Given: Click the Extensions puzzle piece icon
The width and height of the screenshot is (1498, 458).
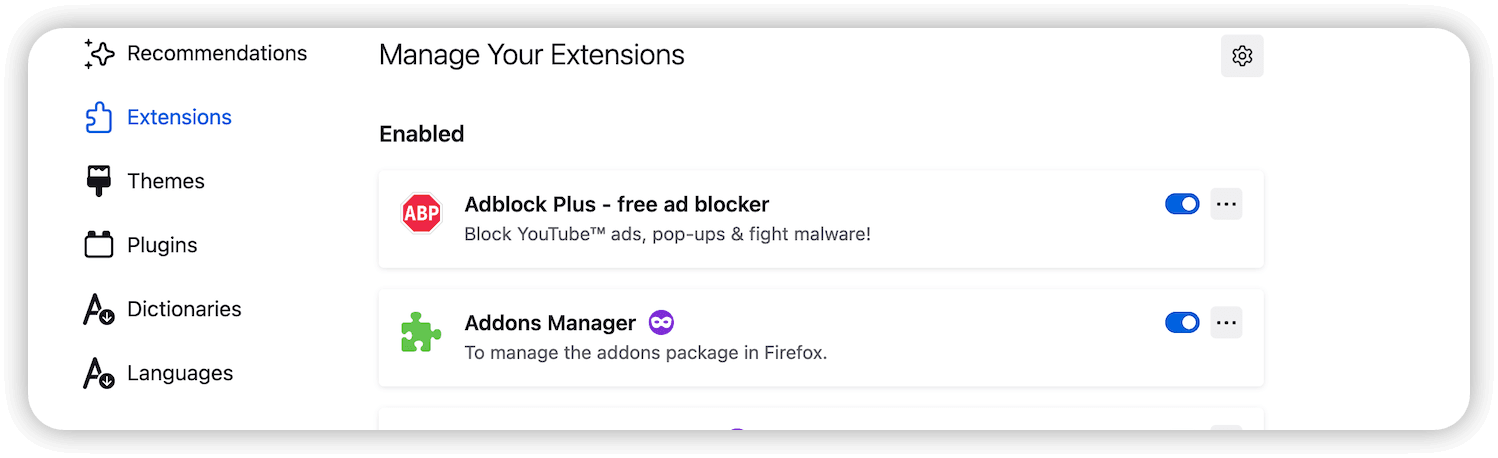Looking at the screenshot, I should (98, 118).
